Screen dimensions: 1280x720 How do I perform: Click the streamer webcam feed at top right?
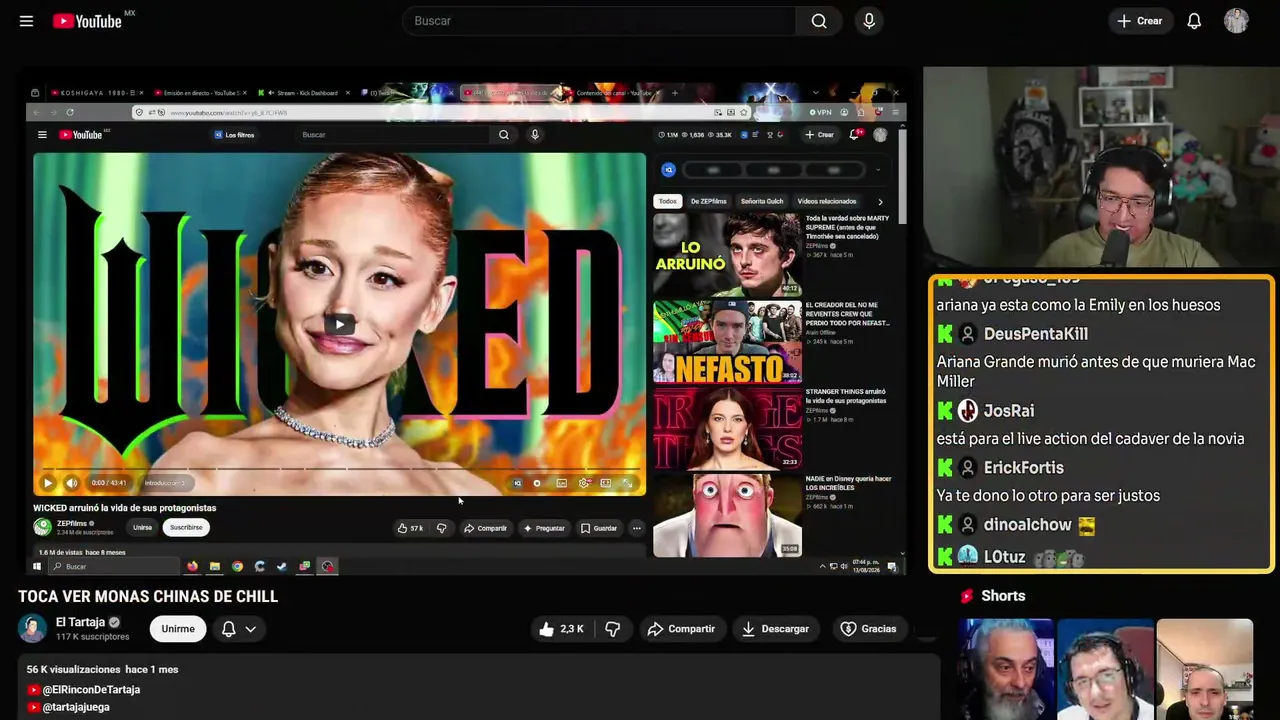(x=1101, y=169)
